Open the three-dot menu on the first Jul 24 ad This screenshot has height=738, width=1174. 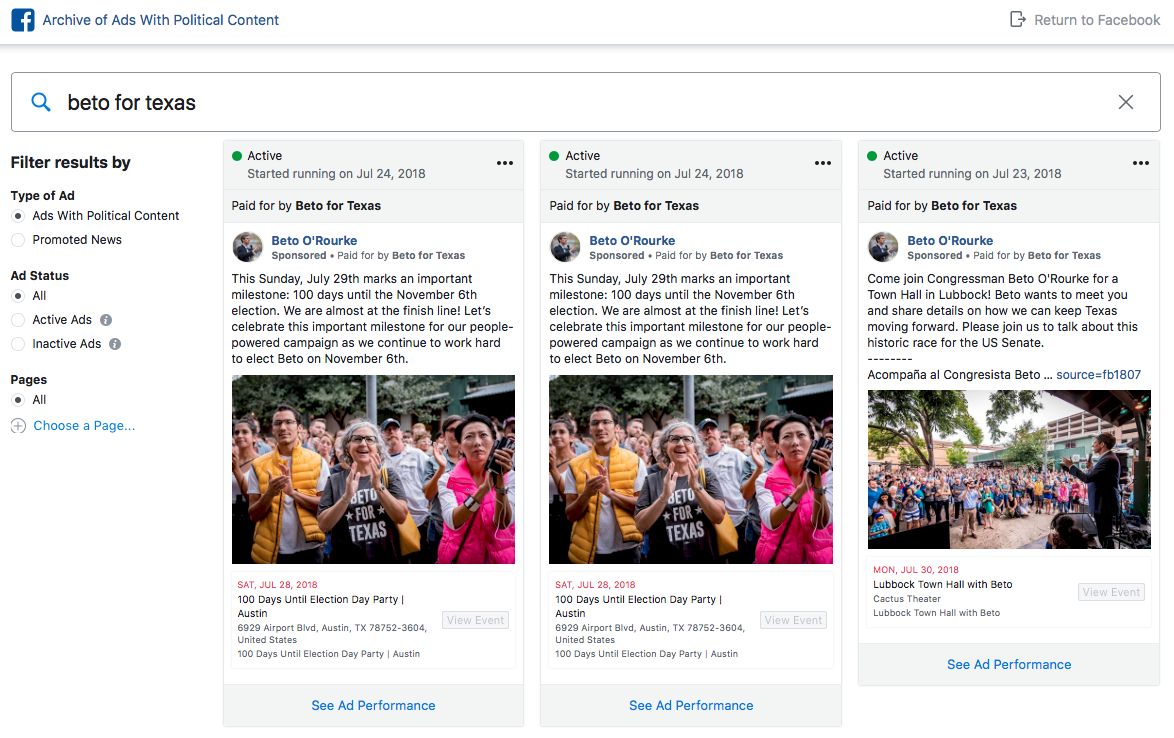click(x=505, y=163)
